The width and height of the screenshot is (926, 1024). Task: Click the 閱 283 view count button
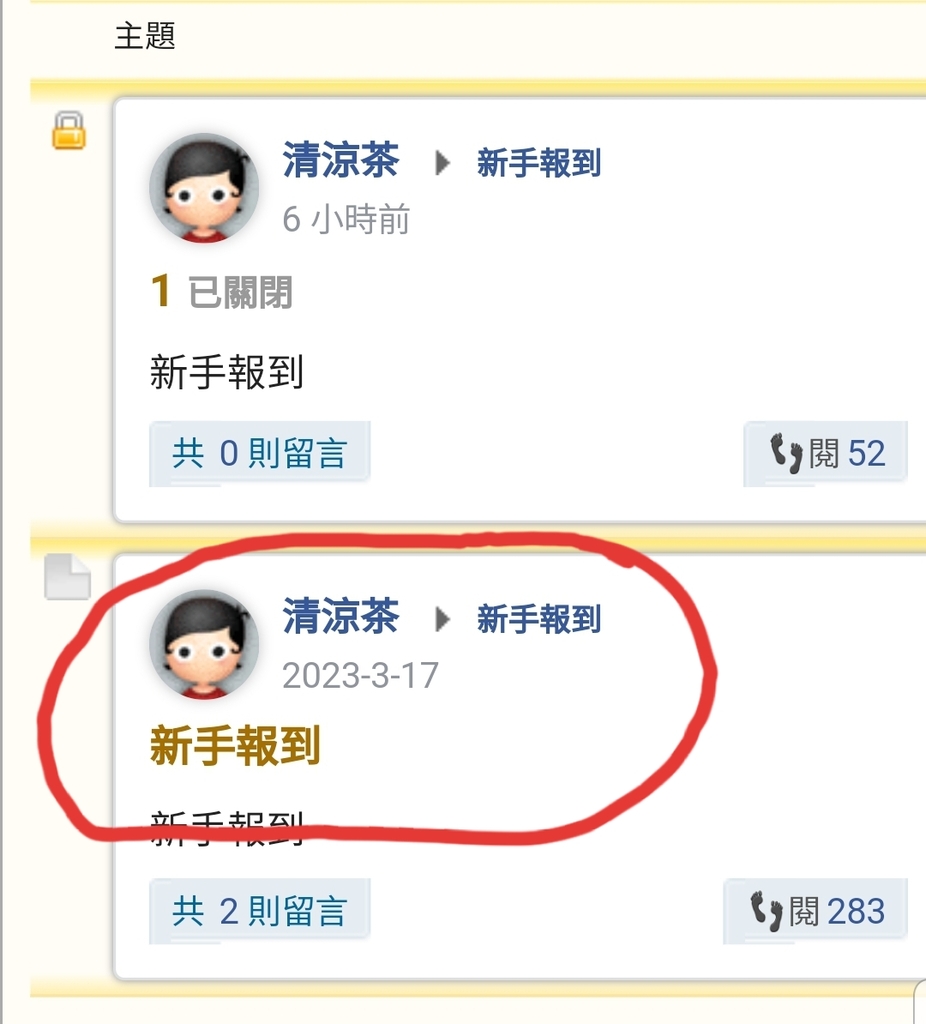point(816,911)
